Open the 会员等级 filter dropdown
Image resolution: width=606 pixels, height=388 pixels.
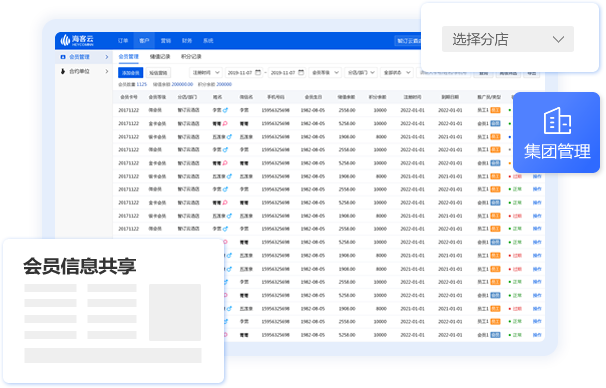coord(325,72)
